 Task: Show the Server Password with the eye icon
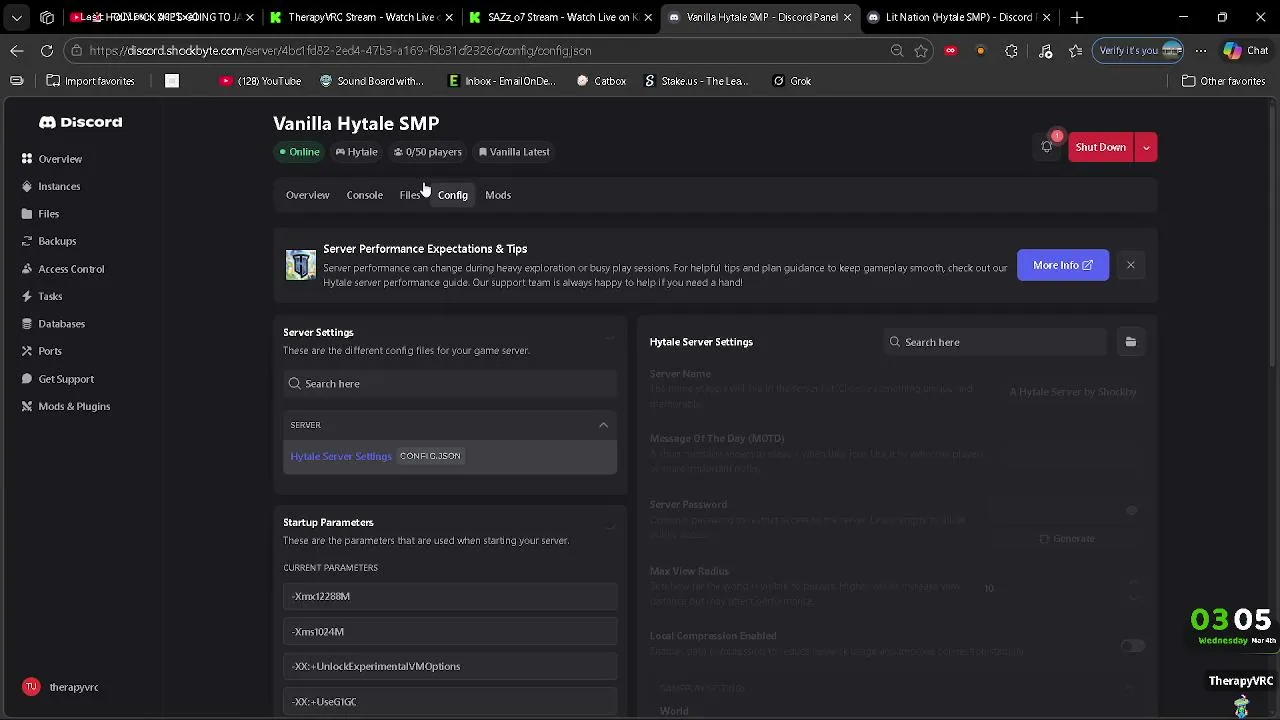pos(1132,510)
